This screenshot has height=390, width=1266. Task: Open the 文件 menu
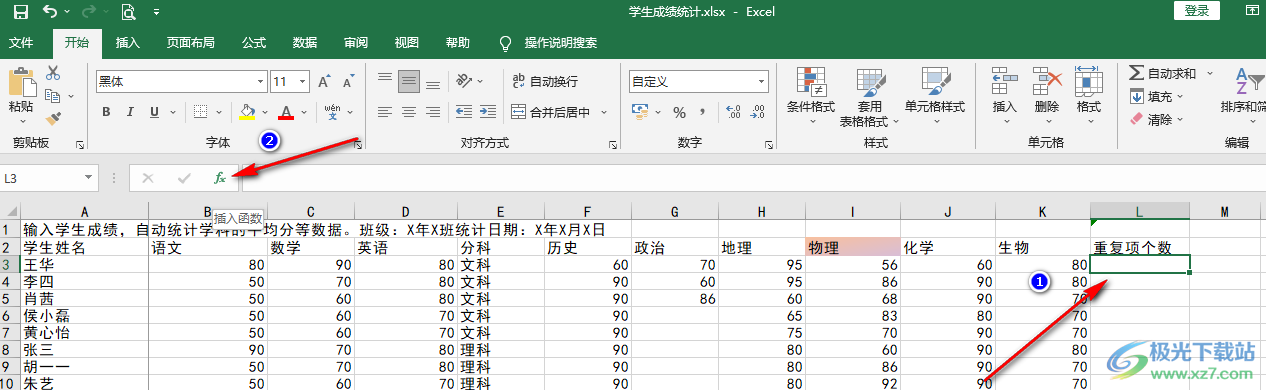pyautogui.click(x=22, y=43)
